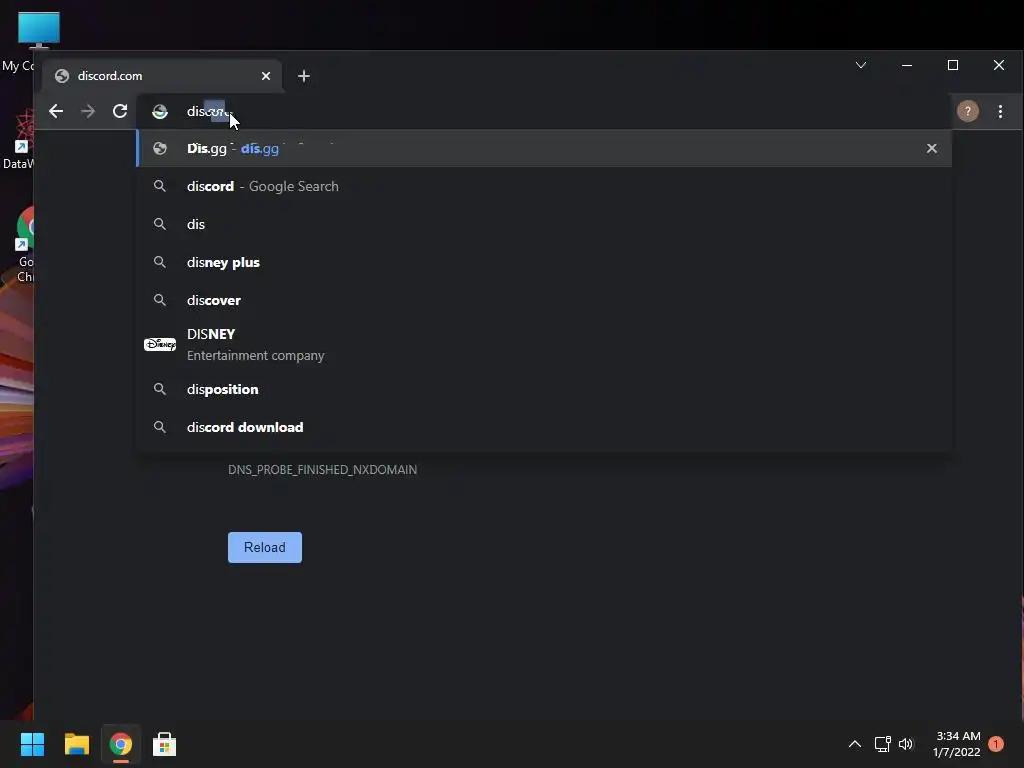Click the DNS_PROBE_FINISHED_NXDOMAIN error text
This screenshot has height=768, width=1024.
322,470
